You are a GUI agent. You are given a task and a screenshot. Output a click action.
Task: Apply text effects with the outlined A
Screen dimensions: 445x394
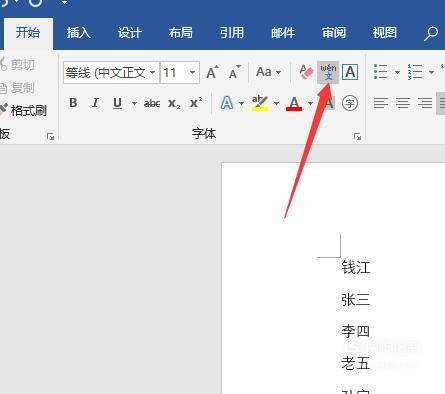(227, 103)
